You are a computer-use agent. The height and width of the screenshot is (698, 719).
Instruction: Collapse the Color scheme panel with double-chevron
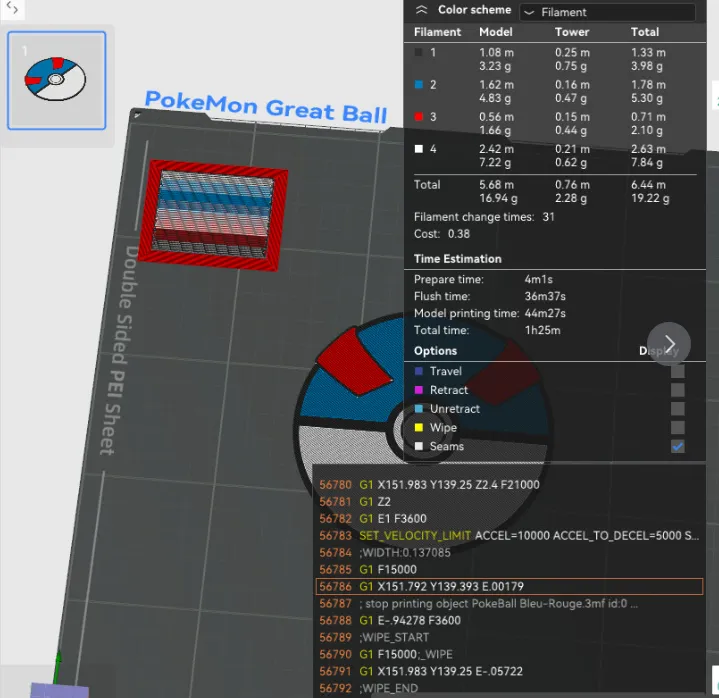click(421, 10)
